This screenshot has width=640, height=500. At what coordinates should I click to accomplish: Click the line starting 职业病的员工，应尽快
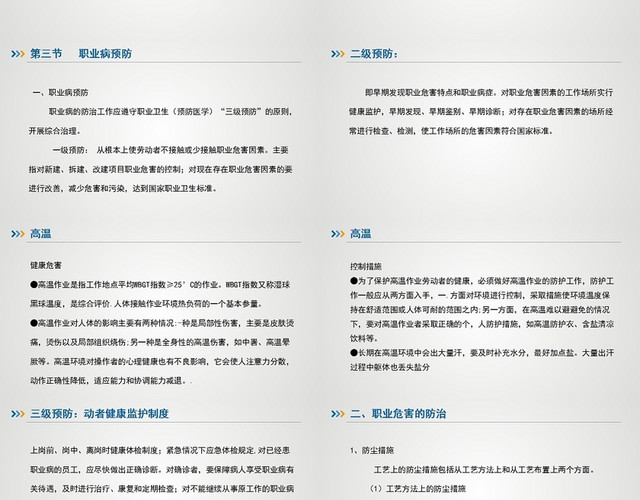click(x=162, y=470)
